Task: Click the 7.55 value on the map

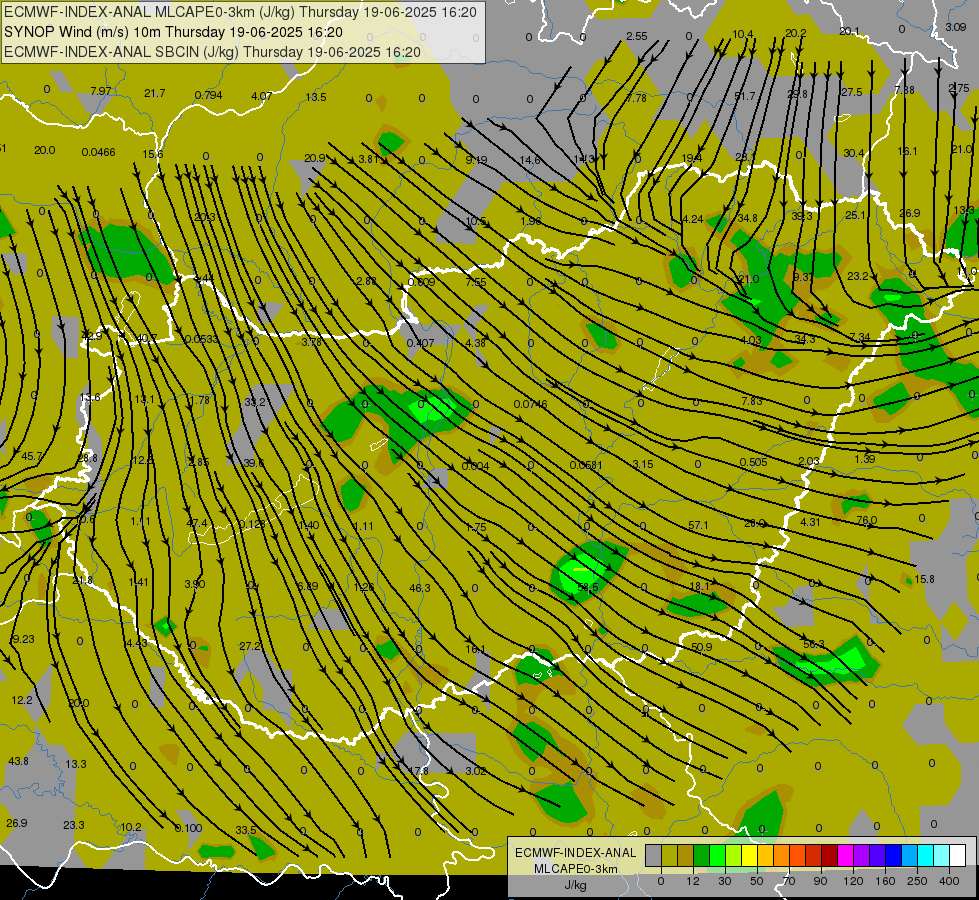Action: click(x=476, y=282)
